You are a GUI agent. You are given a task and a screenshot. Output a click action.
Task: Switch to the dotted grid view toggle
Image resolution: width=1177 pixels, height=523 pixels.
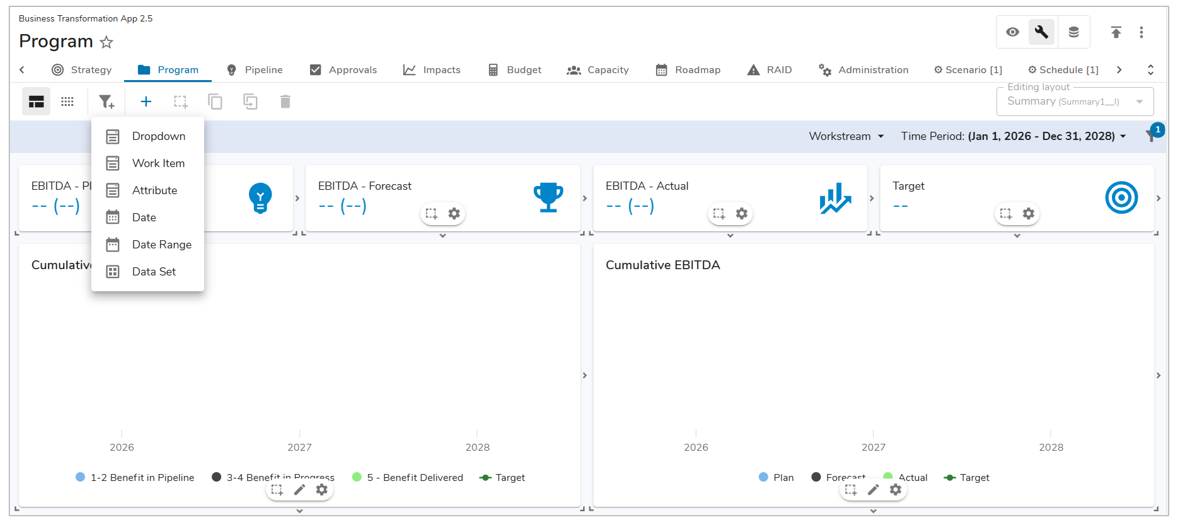point(67,102)
